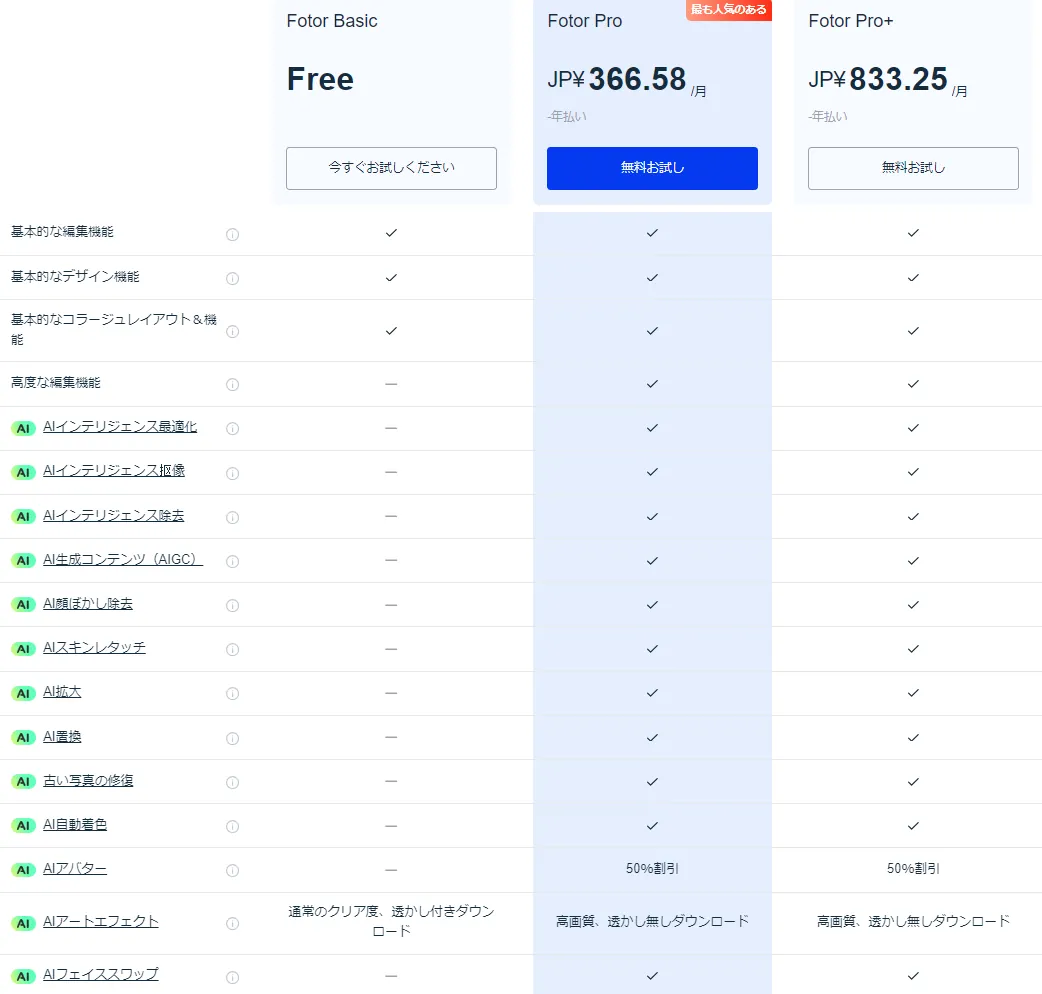Screen dimensions: 1042x994
Task: Click the info icon for AI自動着色
Action: coord(233,826)
